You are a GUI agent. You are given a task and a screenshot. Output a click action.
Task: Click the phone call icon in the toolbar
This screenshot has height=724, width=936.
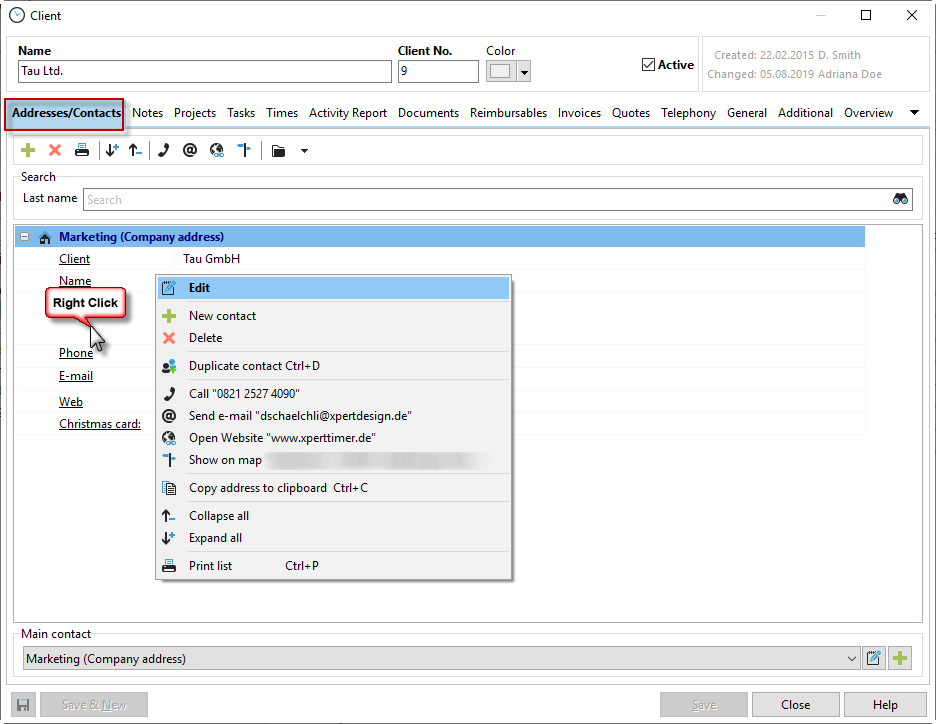[163, 151]
